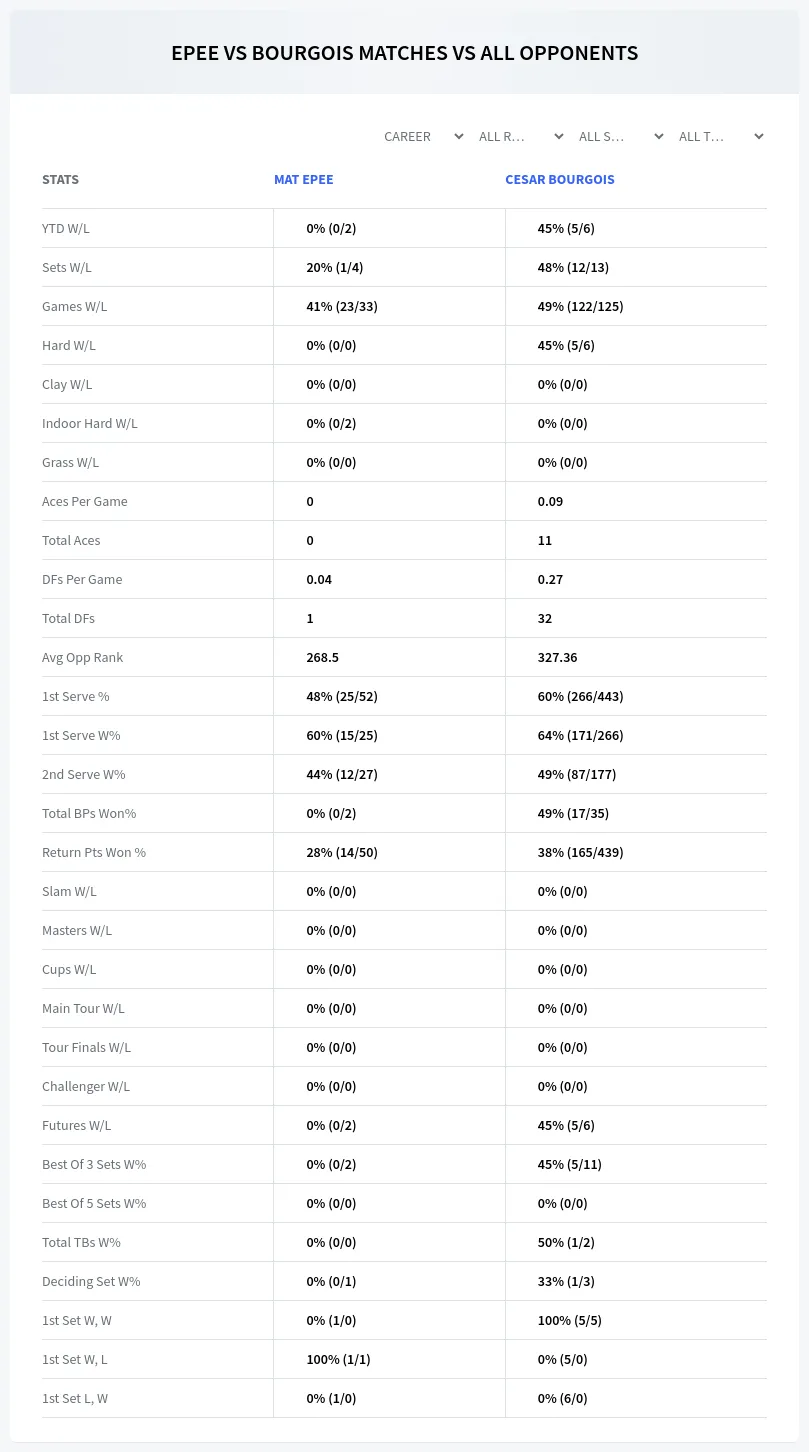Open the CESAR BOURGOIS player link
This screenshot has height=1452, width=809.
coord(560,179)
